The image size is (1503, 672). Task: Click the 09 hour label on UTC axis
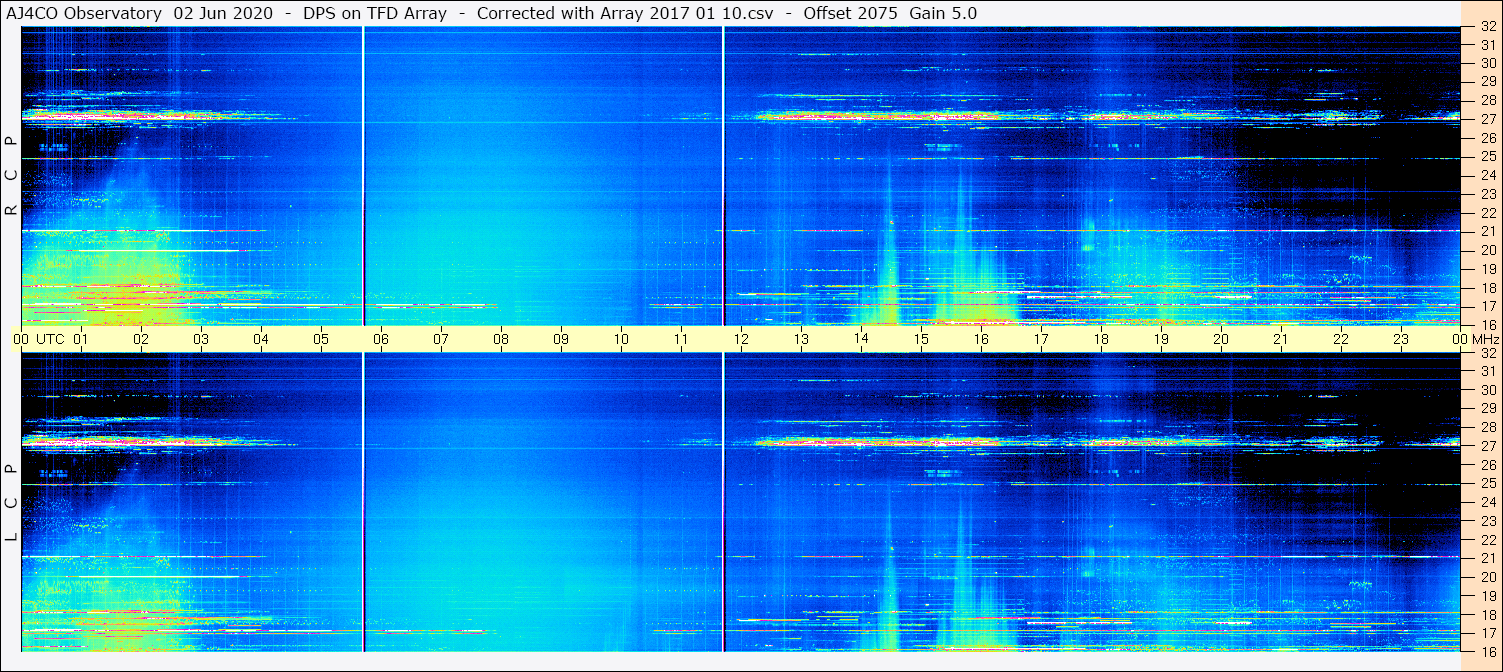point(561,339)
